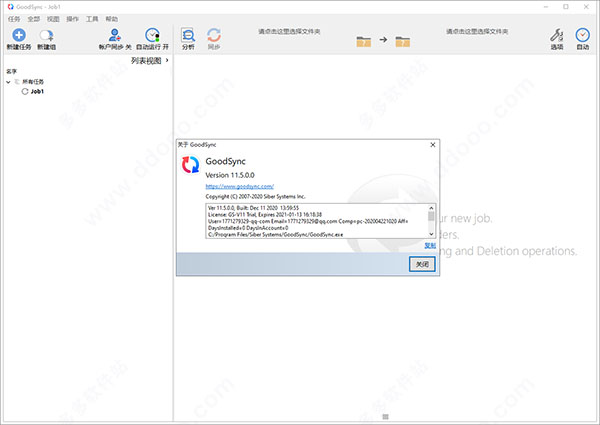
Task: Click the bottom splitter grip handle
Action: [x=386, y=417]
